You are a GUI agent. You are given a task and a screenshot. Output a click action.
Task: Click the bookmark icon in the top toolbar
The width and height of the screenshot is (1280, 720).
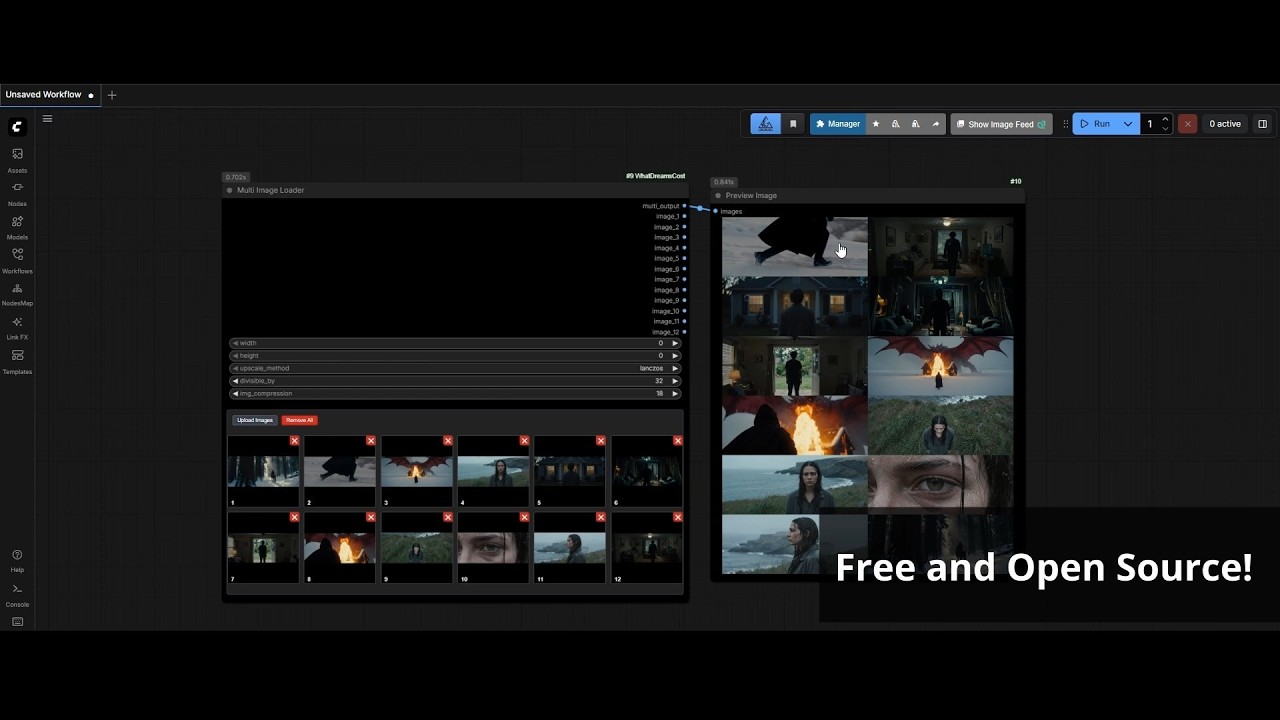coord(793,124)
